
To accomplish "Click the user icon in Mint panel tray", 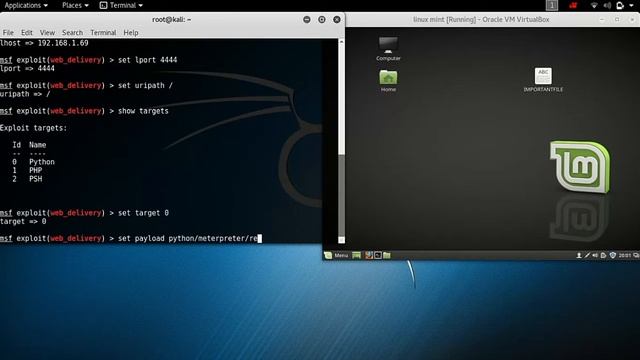I will click(x=578, y=256).
